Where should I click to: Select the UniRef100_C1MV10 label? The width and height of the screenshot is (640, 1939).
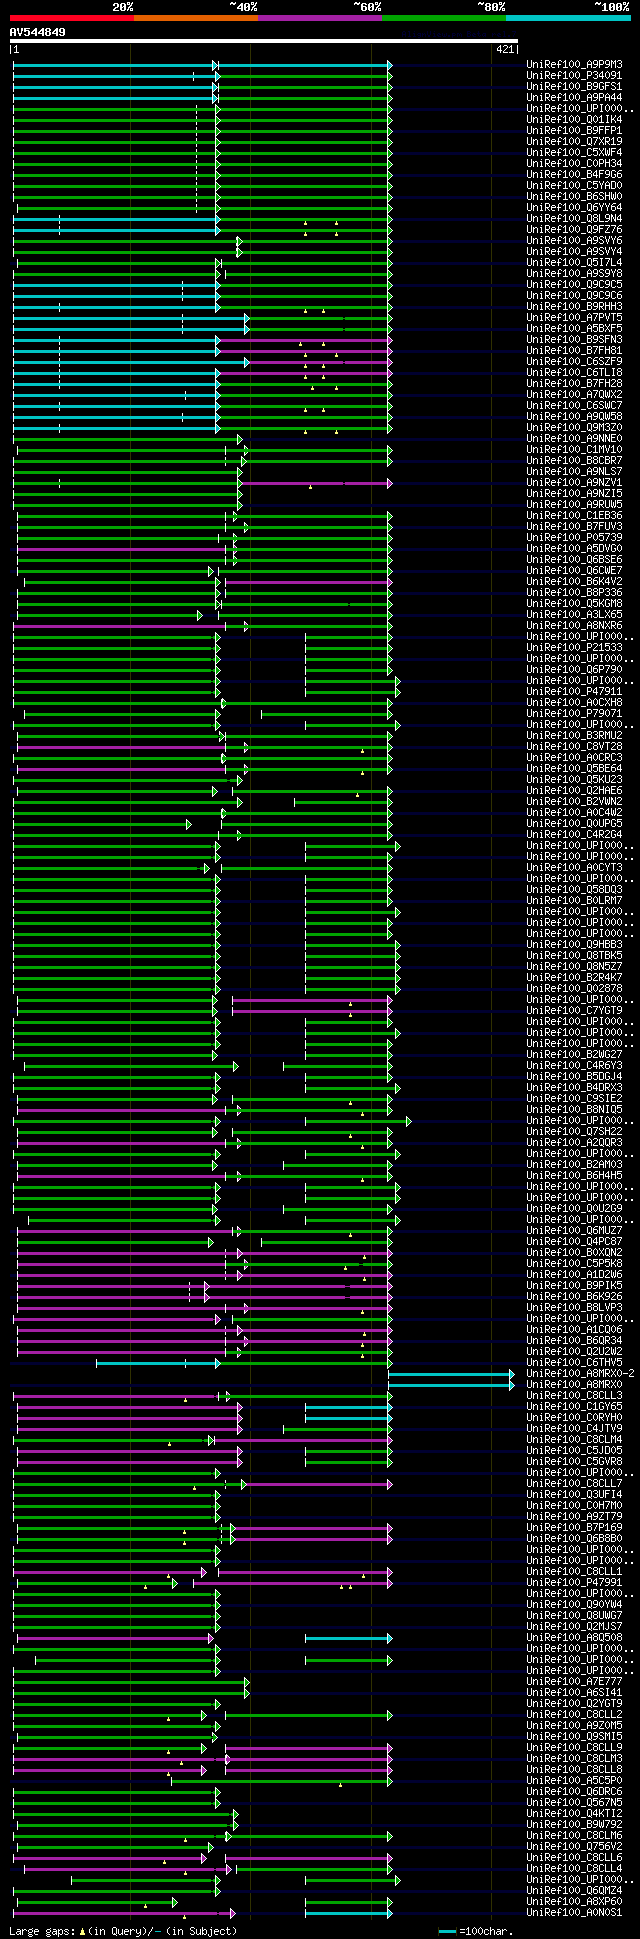pyautogui.click(x=574, y=450)
